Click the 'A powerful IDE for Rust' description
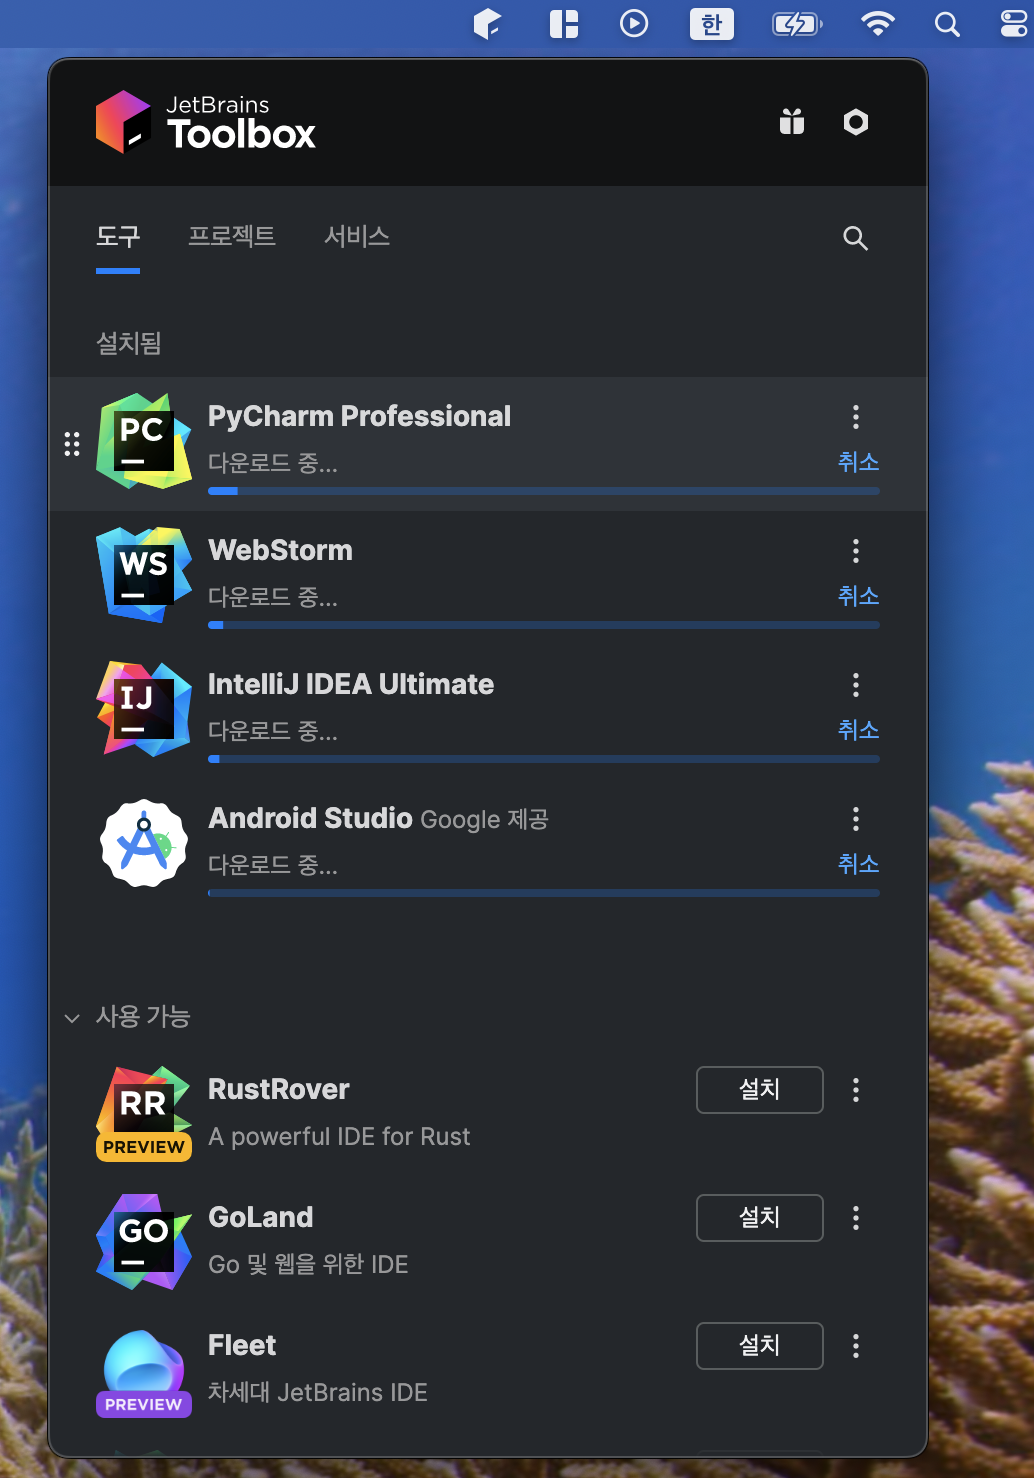The image size is (1034, 1478). tap(339, 1137)
